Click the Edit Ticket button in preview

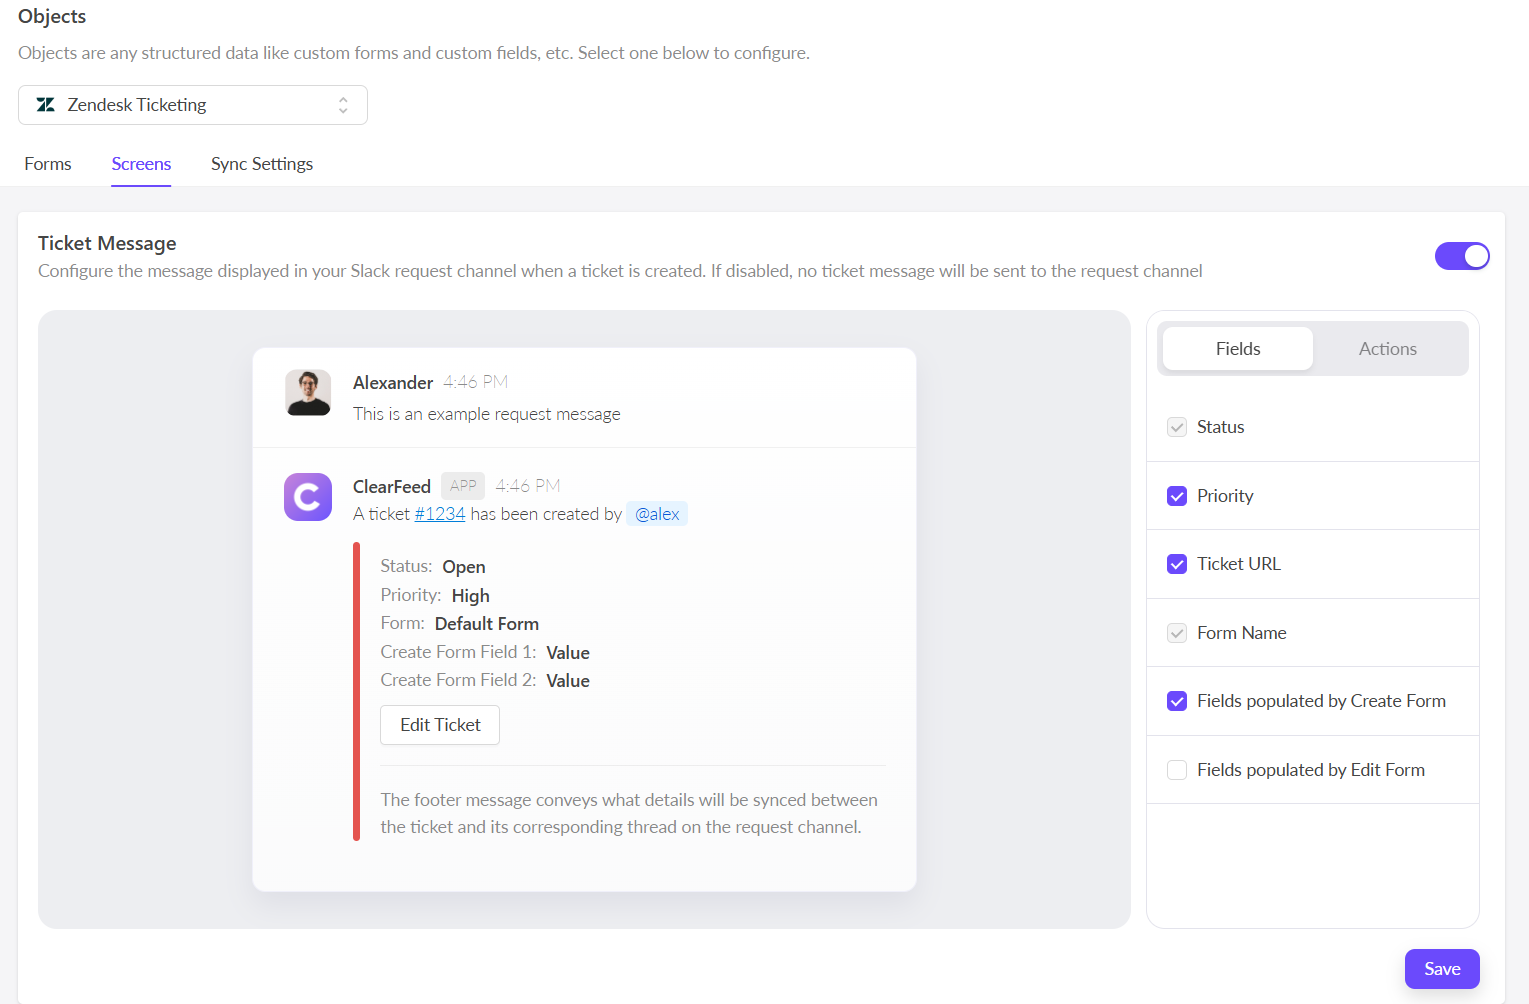pos(440,725)
